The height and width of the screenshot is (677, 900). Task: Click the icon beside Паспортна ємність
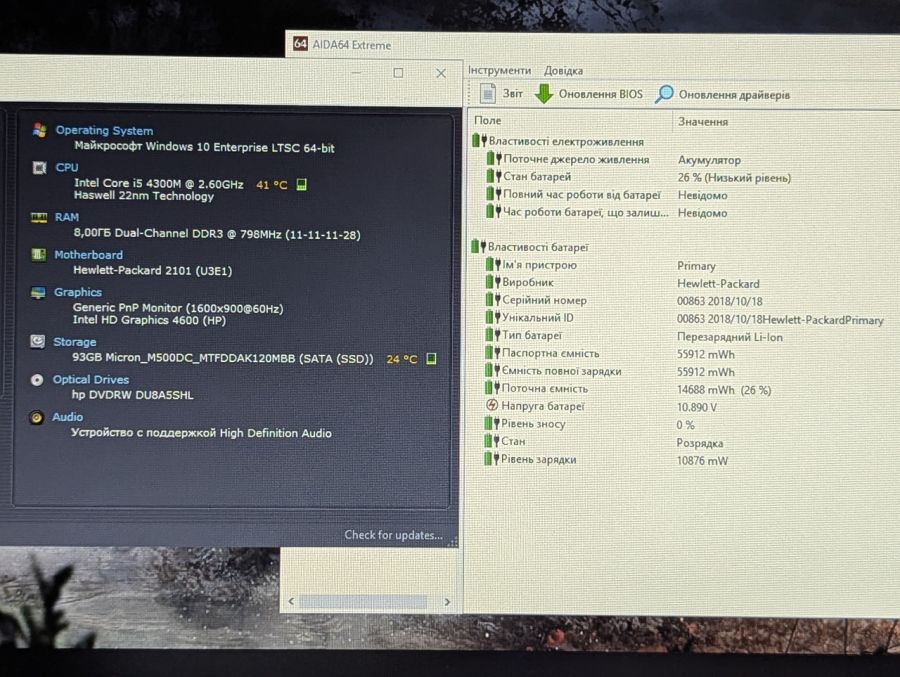pyautogui.click(x=492, y=353)
